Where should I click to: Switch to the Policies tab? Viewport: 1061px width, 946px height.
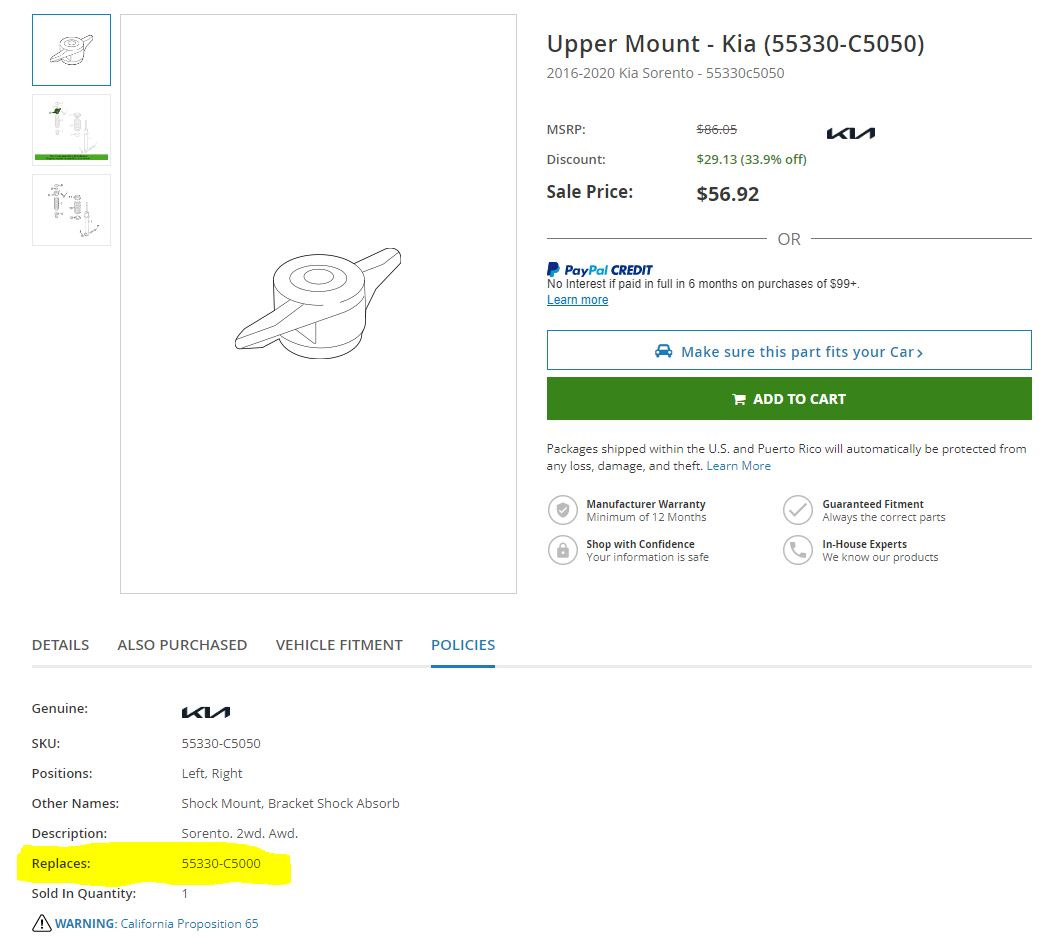[463, 645]
